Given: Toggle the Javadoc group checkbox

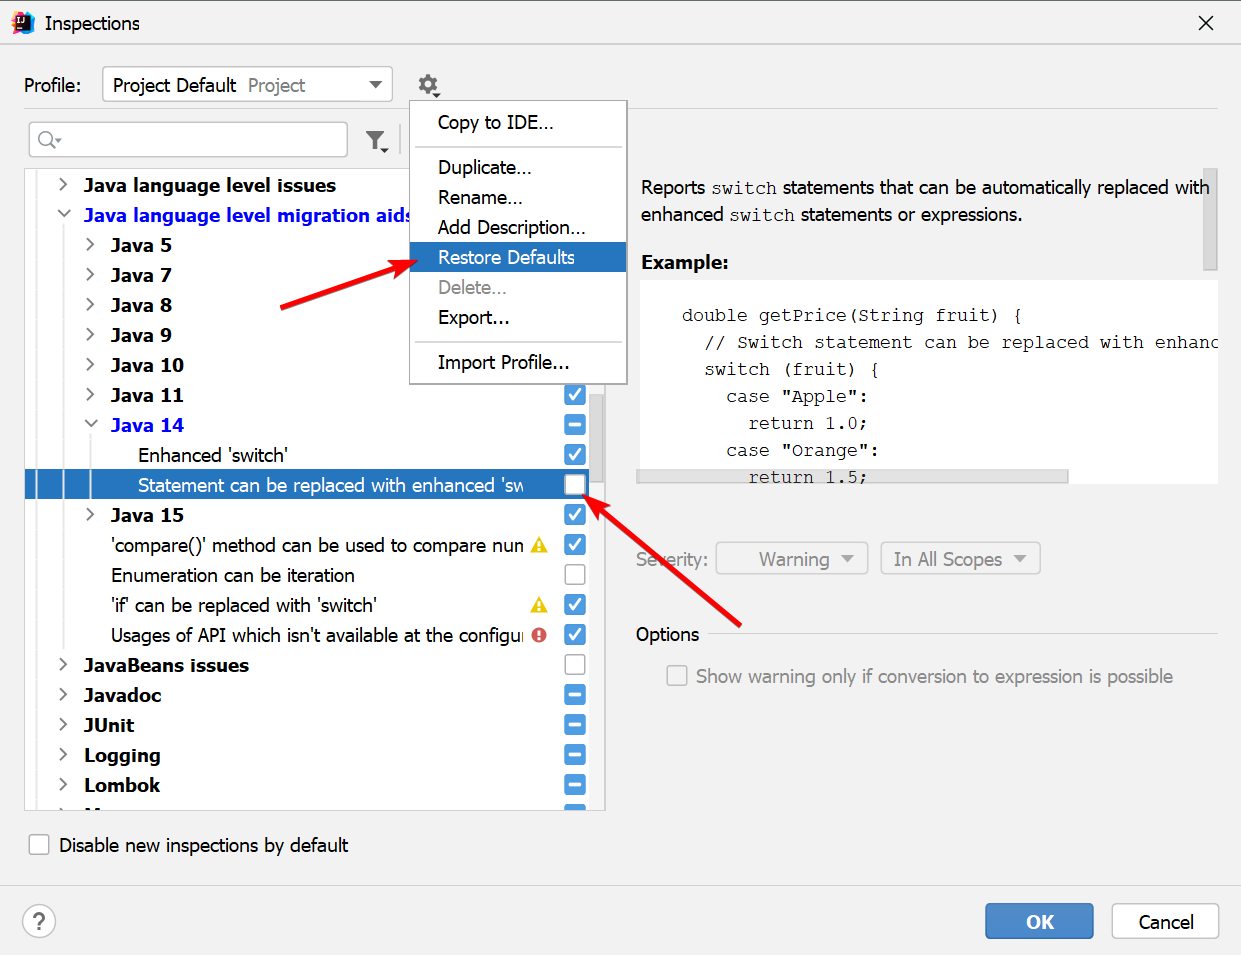Looking at the screenshot, I should tap(575, 695).
